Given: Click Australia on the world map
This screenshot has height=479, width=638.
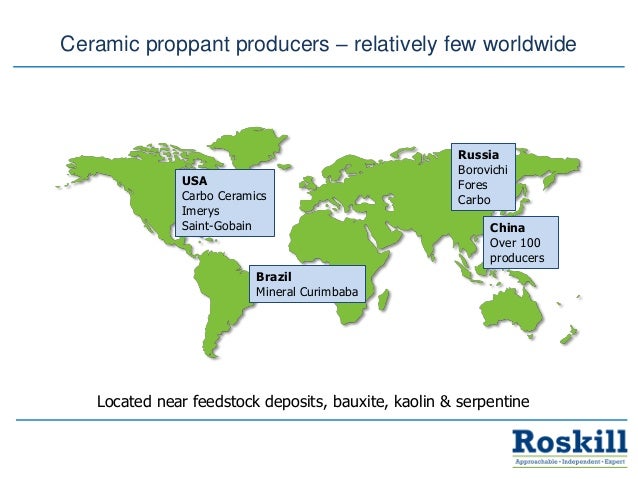Looking at the screenshot, I should click(x=511, y=309).
